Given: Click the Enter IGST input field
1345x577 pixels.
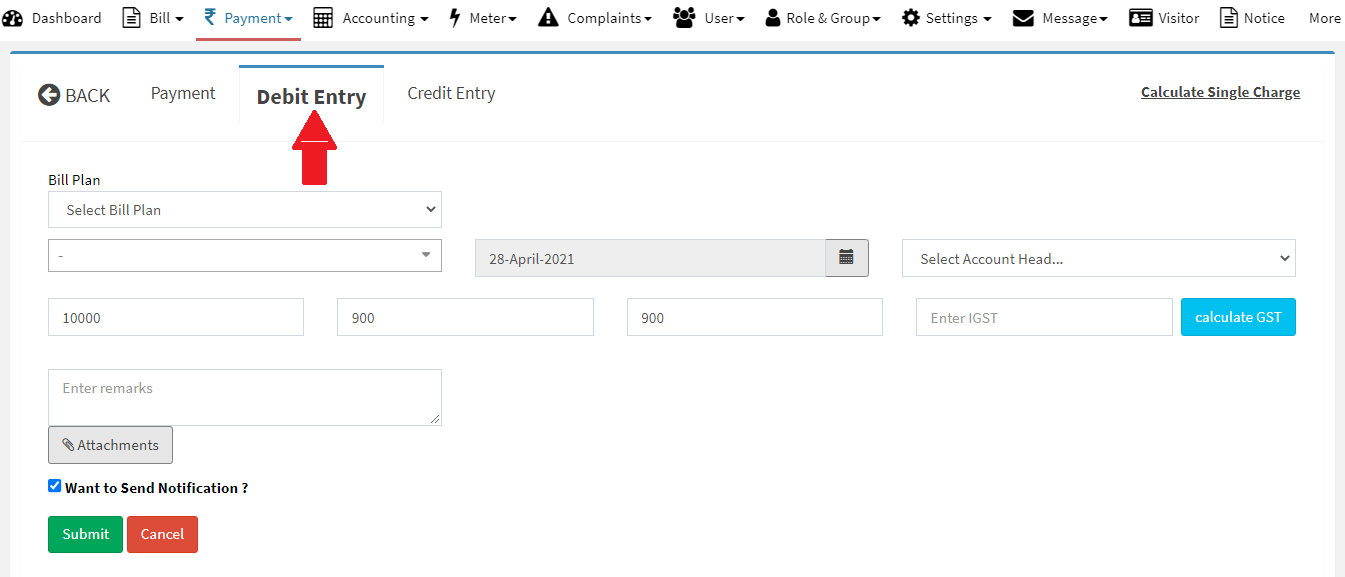Looking at the screenshot, I should [1043, 318].
